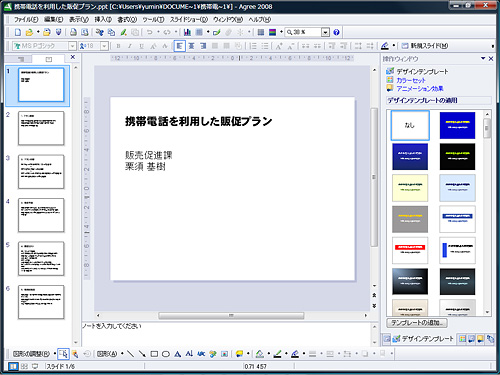Expand the task pane title dropdown arrow
The image size is (500, 375).
click(x=483, y=59)
